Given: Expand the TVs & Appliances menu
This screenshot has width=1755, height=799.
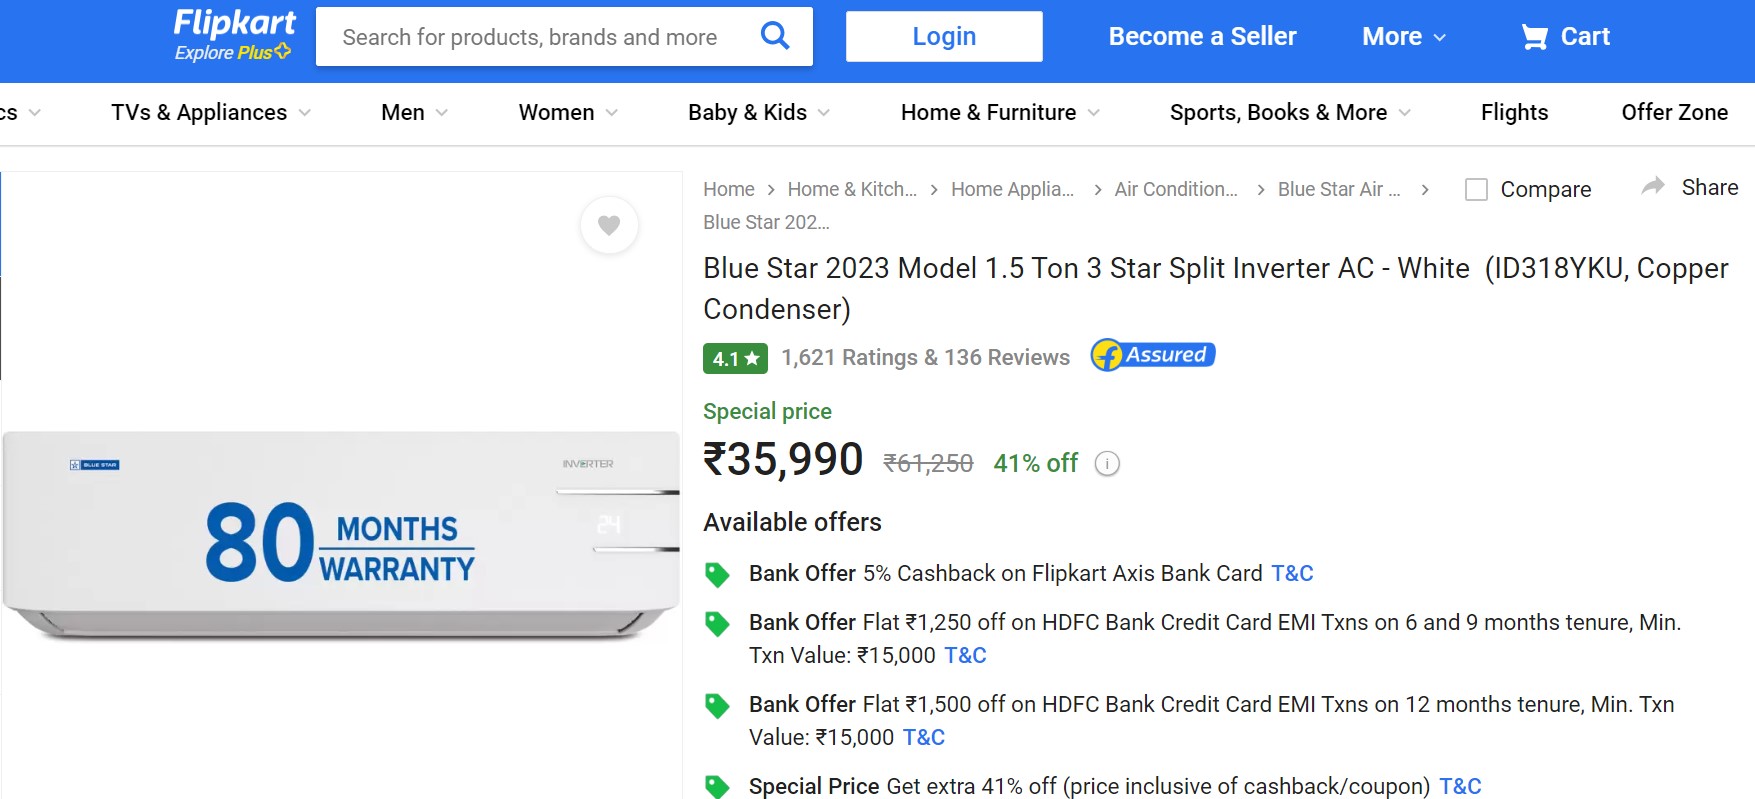Looking at the screenshot, I should point(210,113).
